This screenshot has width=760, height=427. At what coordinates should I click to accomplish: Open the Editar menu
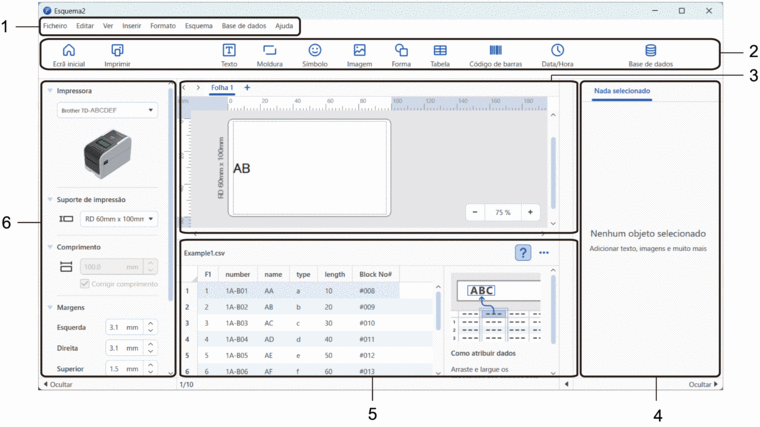[x=85, y=26]
